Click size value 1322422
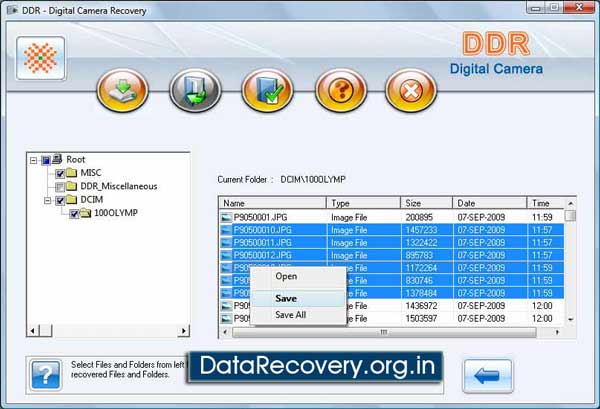600x409 pixels. 421,243
